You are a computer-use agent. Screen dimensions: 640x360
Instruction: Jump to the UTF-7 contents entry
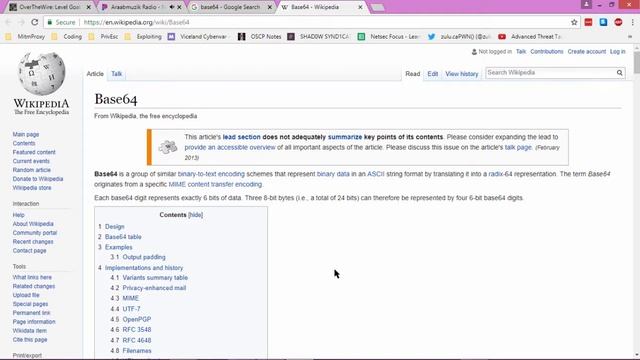click(x=131, y=309)
